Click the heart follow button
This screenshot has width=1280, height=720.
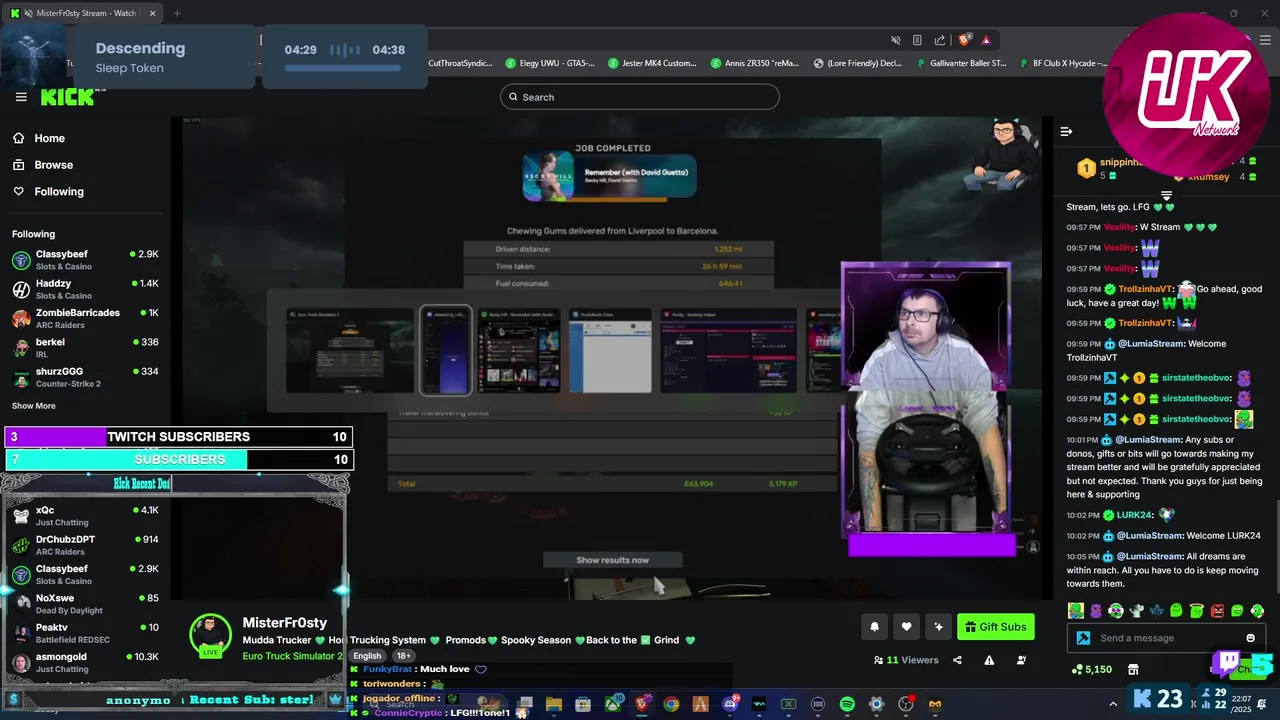point(906,627)
